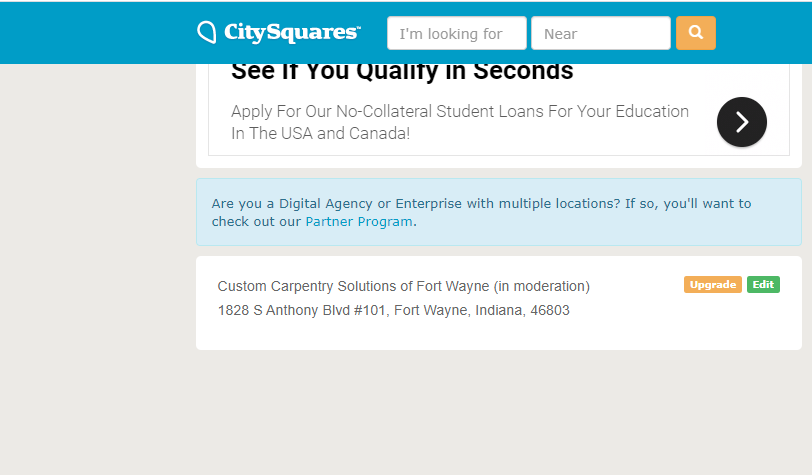Image resolution: width=812 pixels, height=475 pixels.
Task: Click the orange magnifier search button
Action: coord(695,33)
